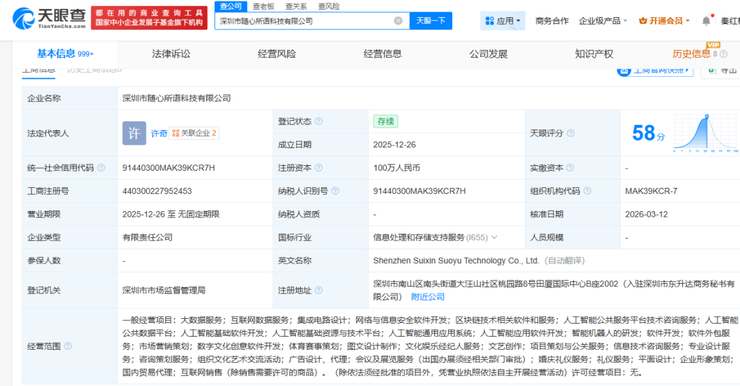Open legal representative avatar 许

[x=134, y=133]
